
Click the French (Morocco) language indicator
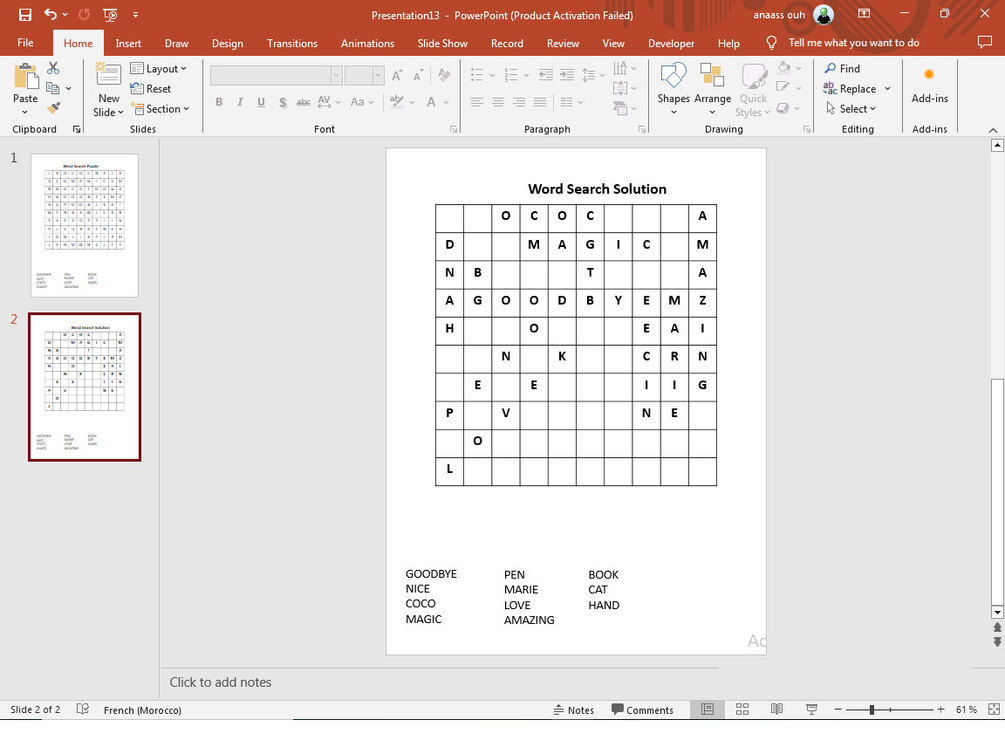[x=142, y=710]
